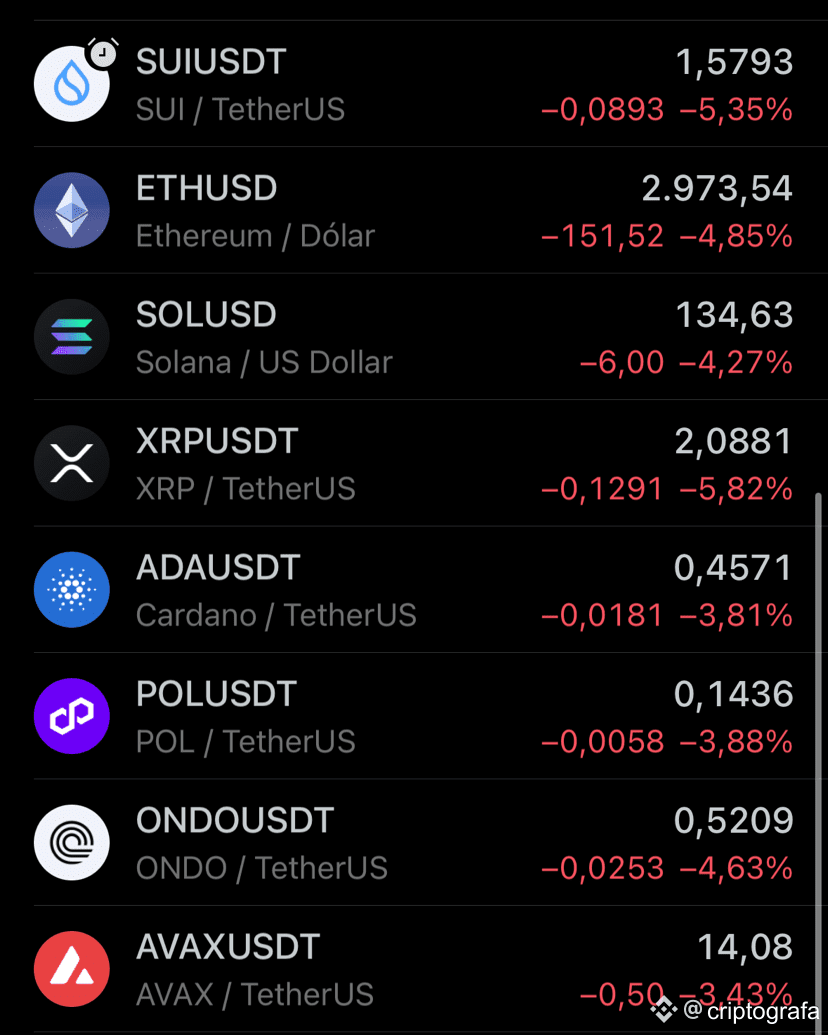This screenshot has width=828, height=1035.
Task: Tap the Ethereum diamond logo icon
Action: point(71,211)
